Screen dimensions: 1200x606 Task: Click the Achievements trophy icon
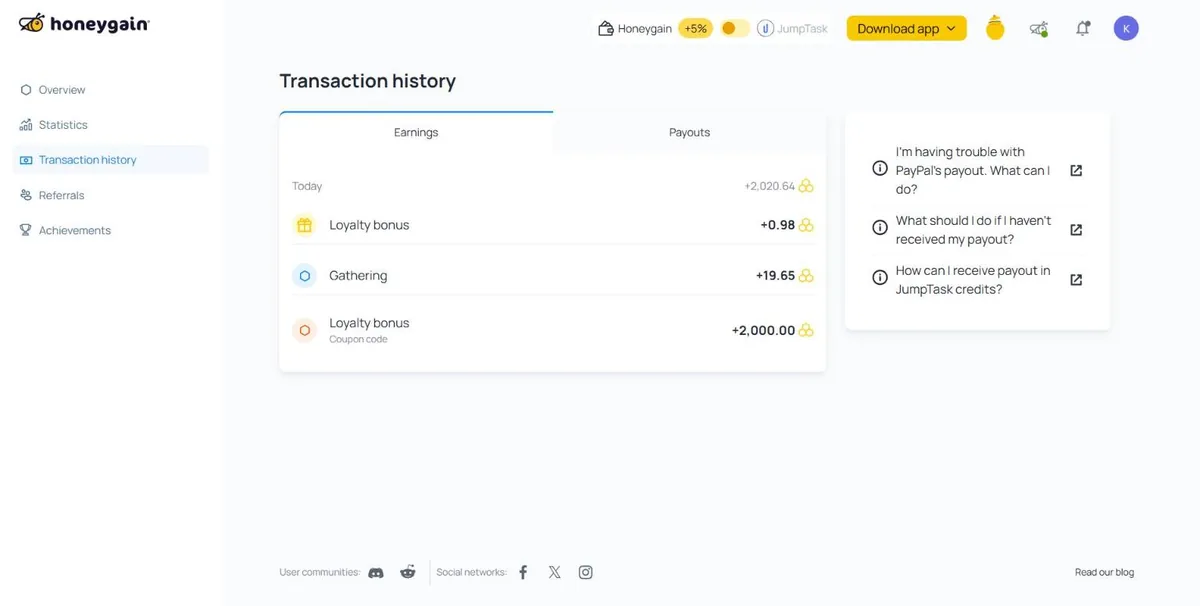pyautogui.click(x=26, y=230)
